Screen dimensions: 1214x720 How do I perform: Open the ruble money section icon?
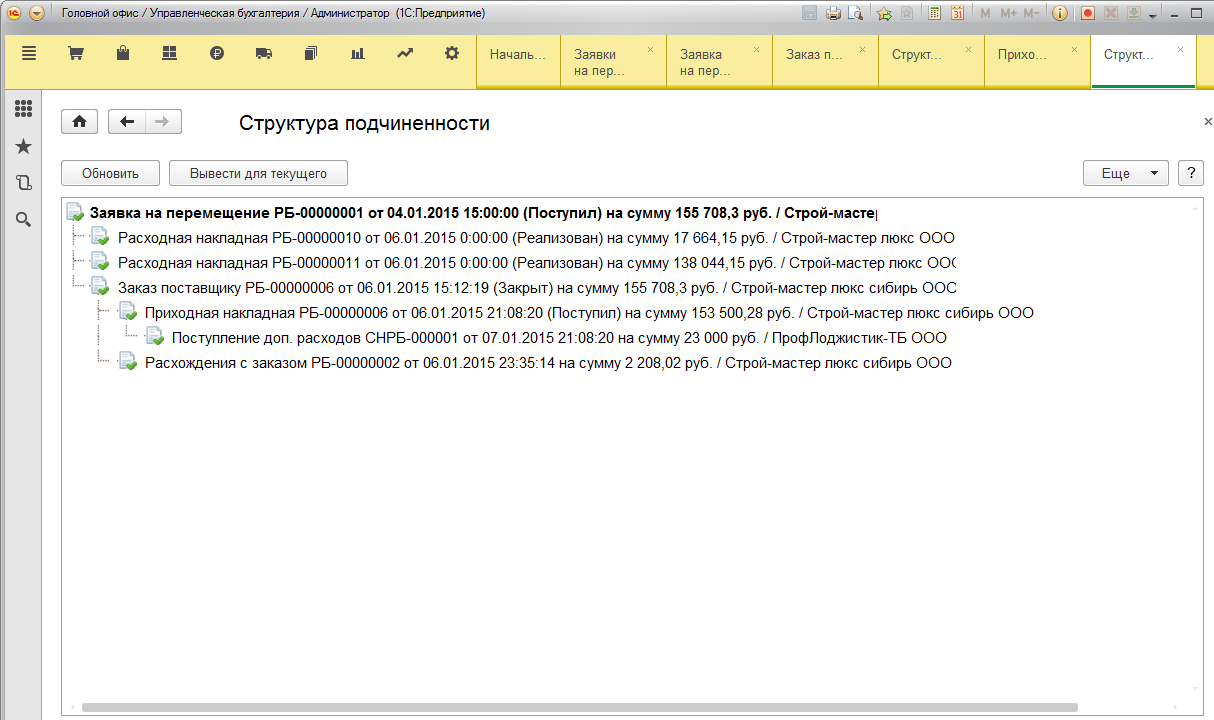tap(217, 54)
